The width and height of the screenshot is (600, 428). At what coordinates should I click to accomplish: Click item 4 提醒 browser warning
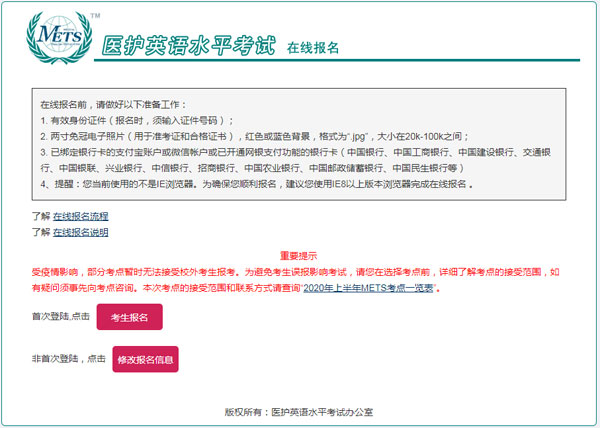click(256, 185)
